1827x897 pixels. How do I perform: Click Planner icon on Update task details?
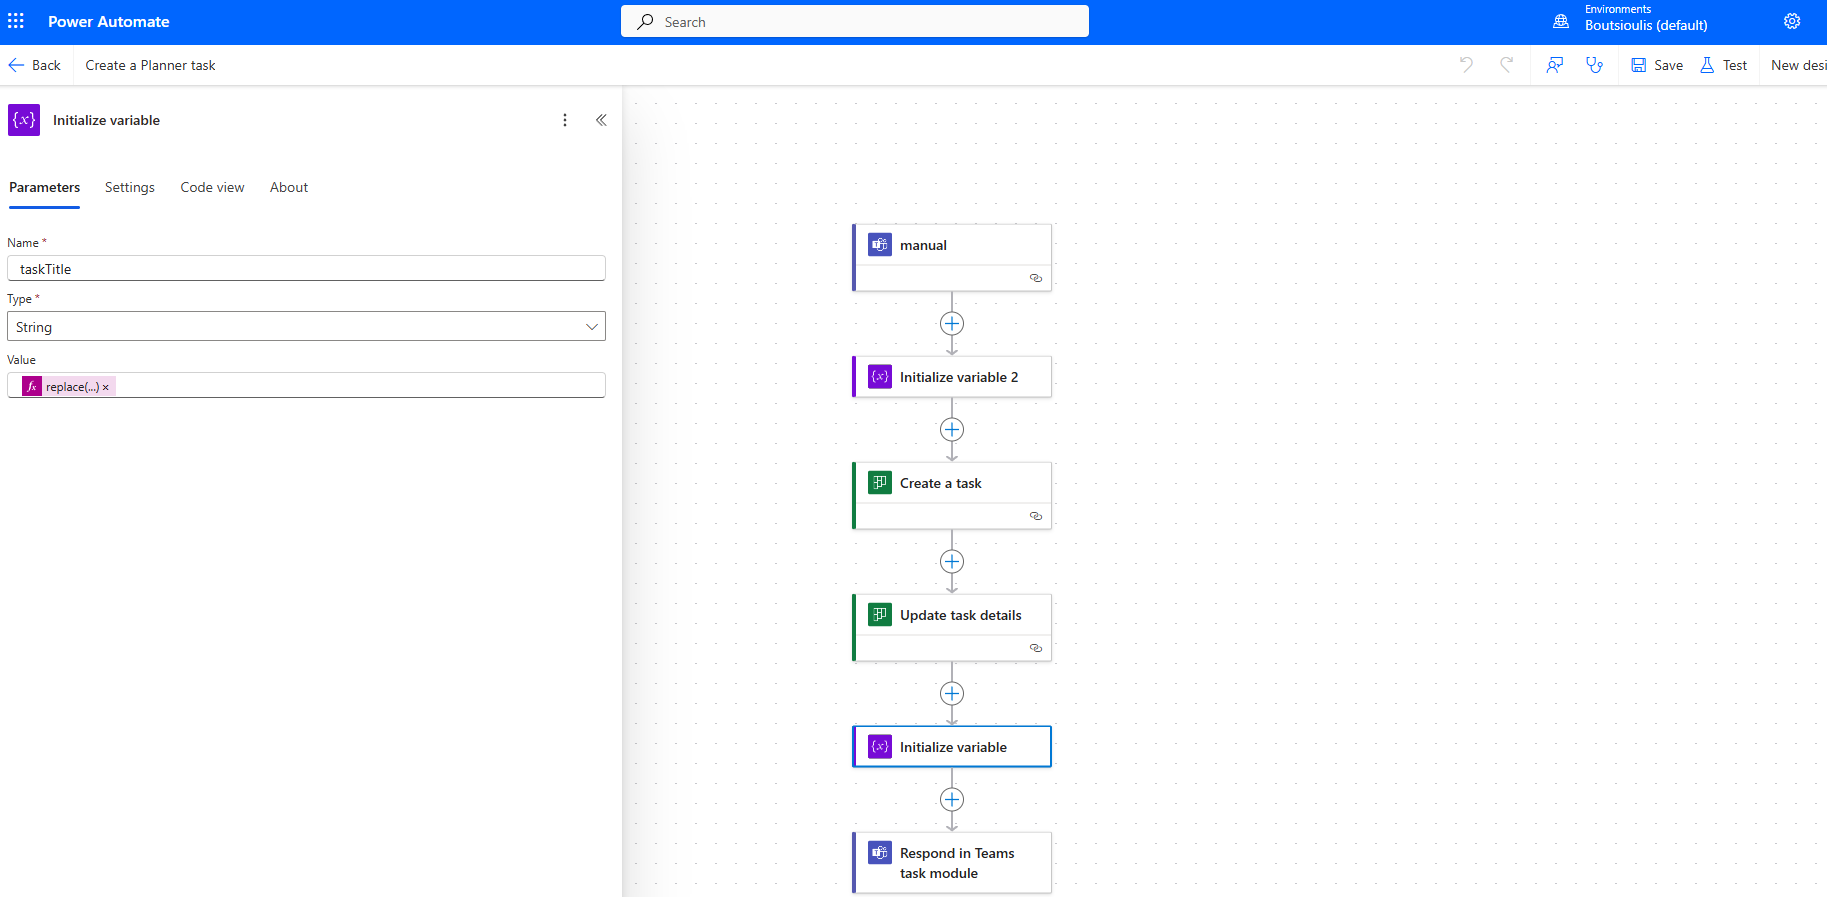point(880,615)
